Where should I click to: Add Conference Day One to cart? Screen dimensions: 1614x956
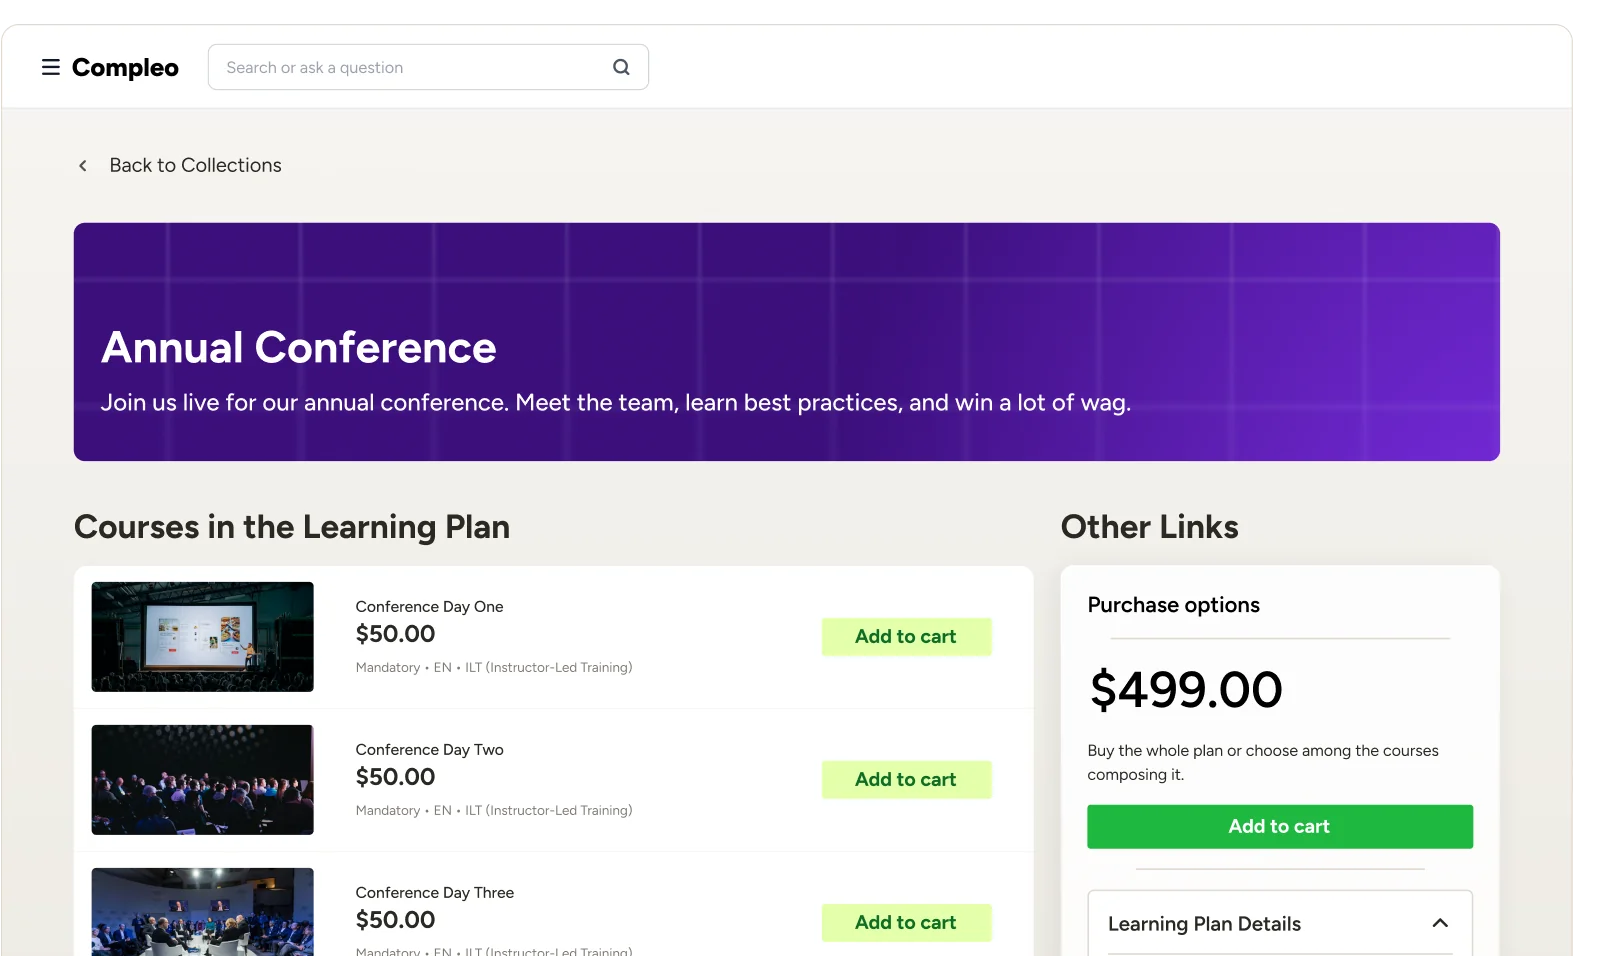pyautogui.click(x=906, y=637)
